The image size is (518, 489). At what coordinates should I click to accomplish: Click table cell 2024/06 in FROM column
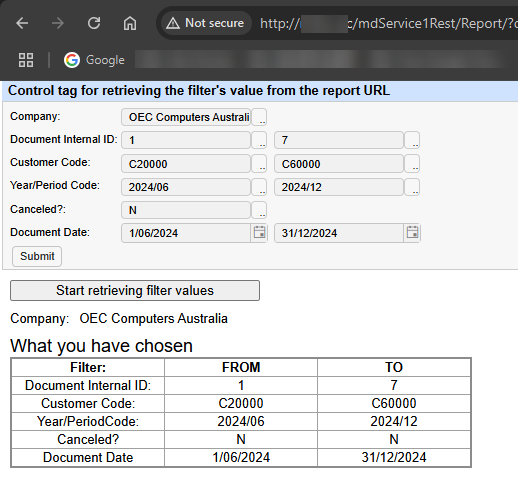[x=241, y=421]
